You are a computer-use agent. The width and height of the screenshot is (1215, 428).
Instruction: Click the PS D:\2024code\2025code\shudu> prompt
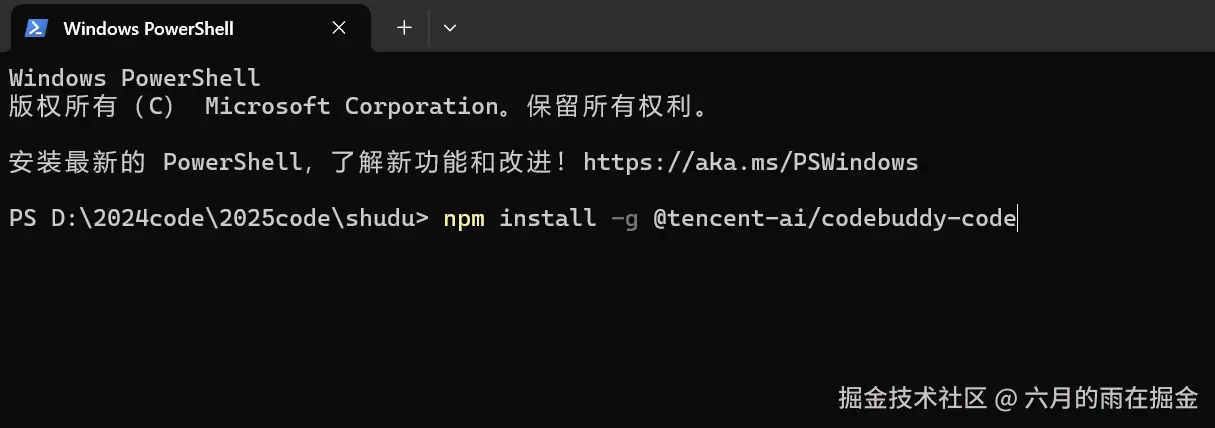pyautogui.click(x=218, y=217)
